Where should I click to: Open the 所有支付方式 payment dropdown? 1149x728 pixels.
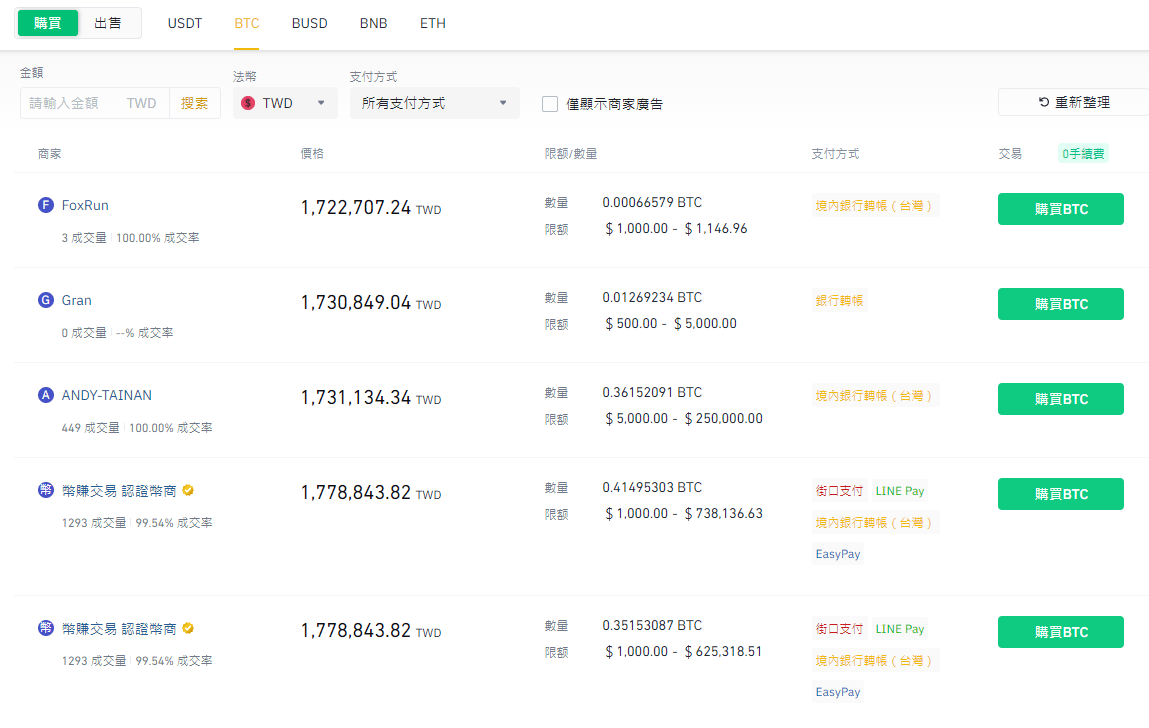coord(435,101)
